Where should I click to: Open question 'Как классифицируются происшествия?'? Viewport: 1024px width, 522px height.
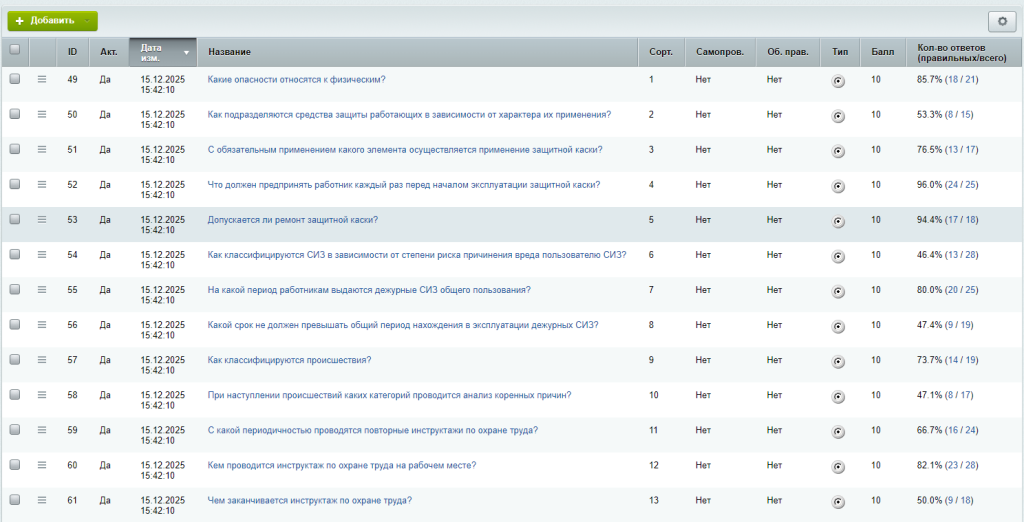(x=289, y=360)
